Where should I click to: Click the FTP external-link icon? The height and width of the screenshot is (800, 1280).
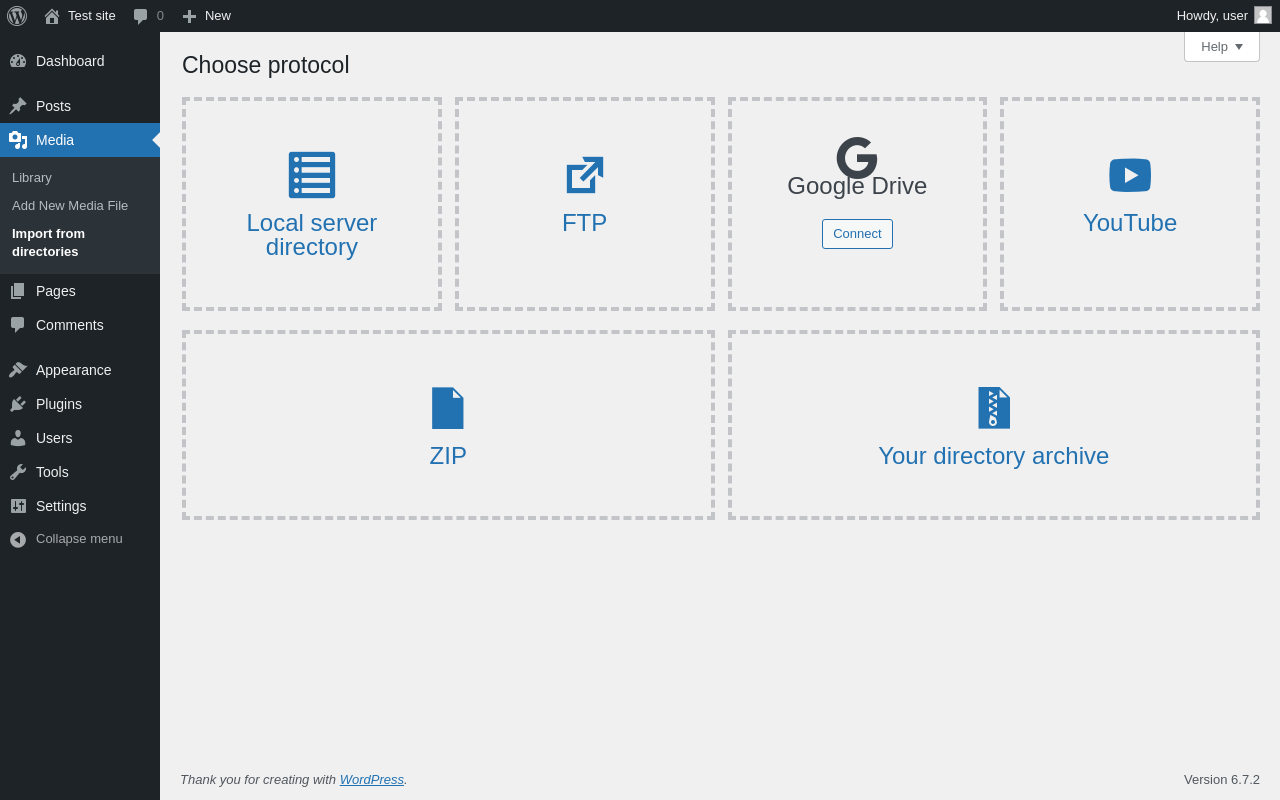coord(585,175)
